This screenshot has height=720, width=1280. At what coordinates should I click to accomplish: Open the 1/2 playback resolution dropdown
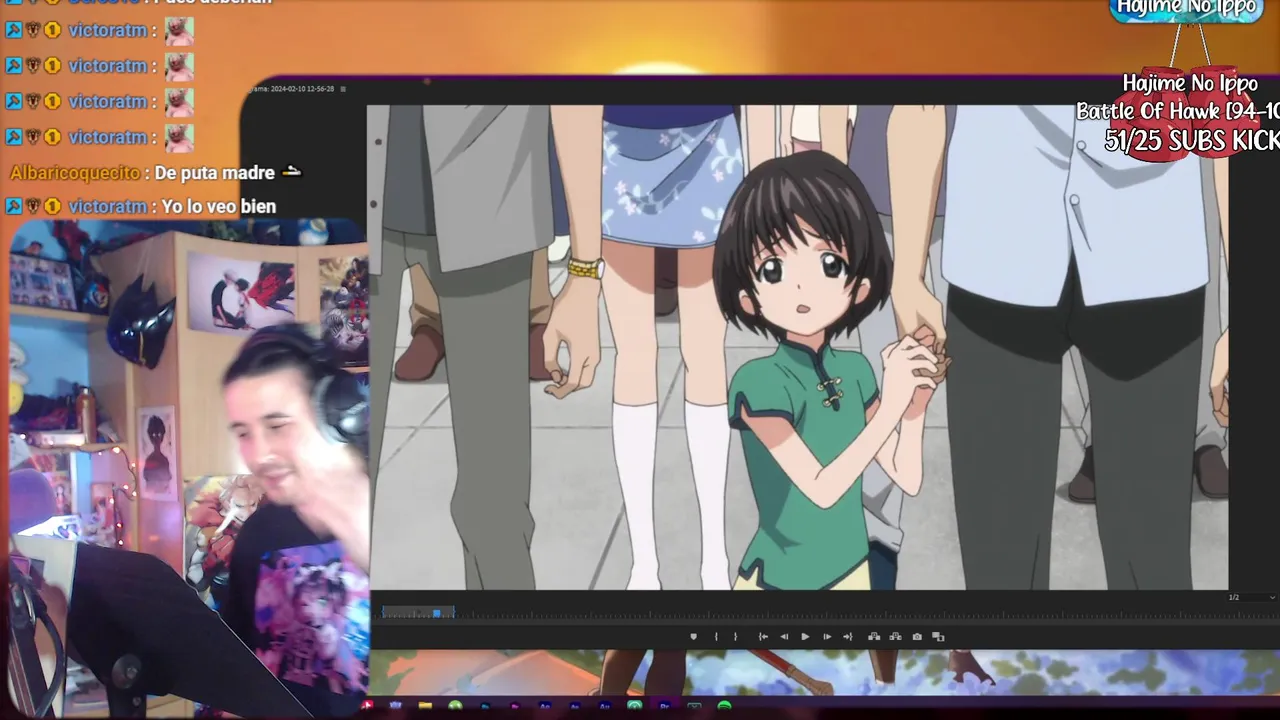click(1251, 598)
